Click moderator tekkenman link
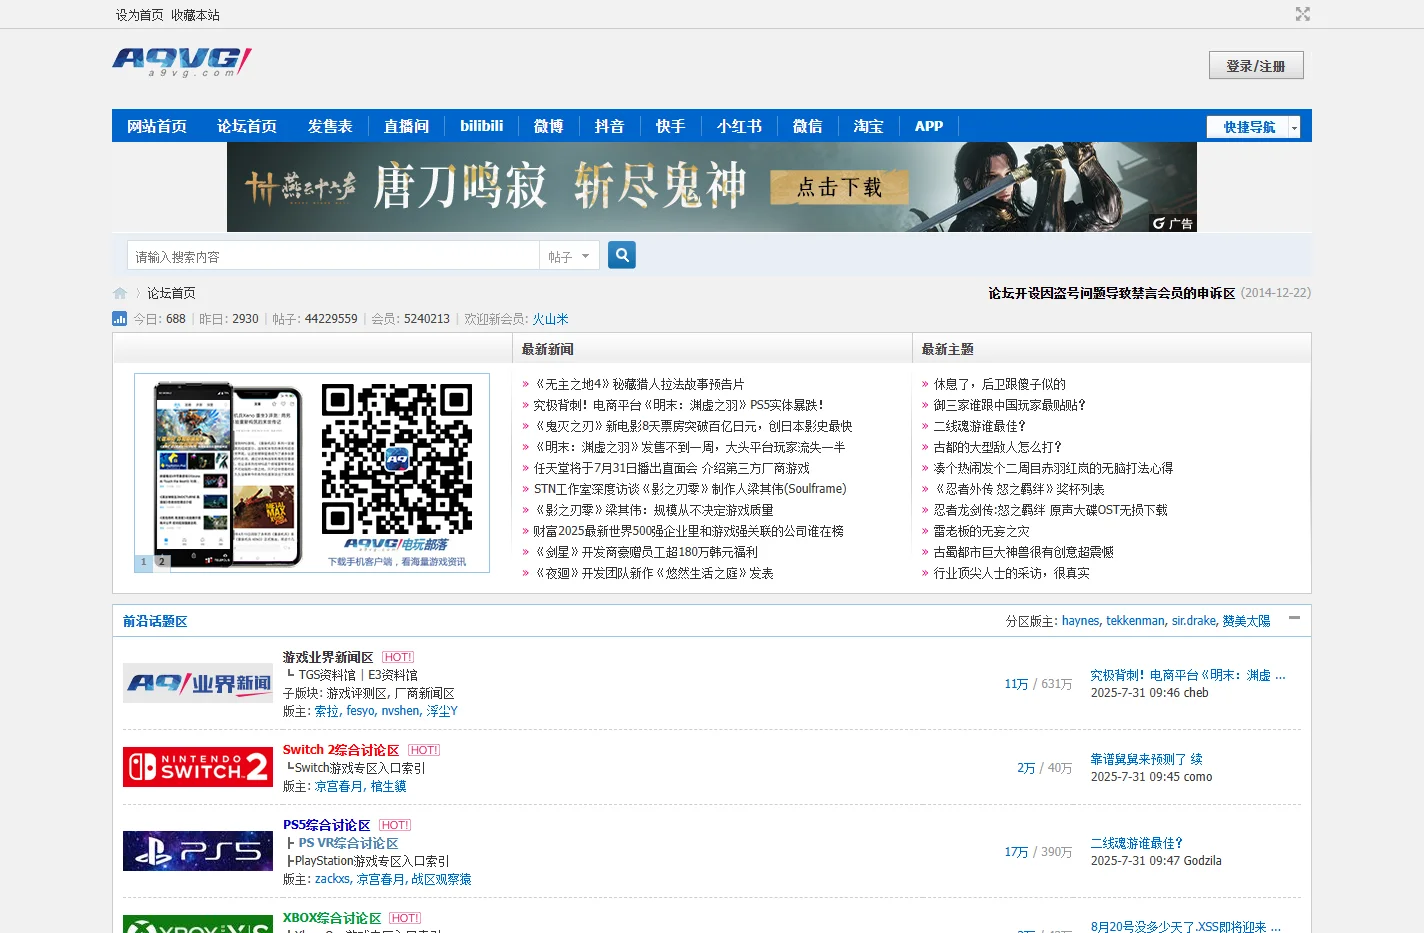The width and height of the screenshot is (1424, 933). [x=1135, y=621]
